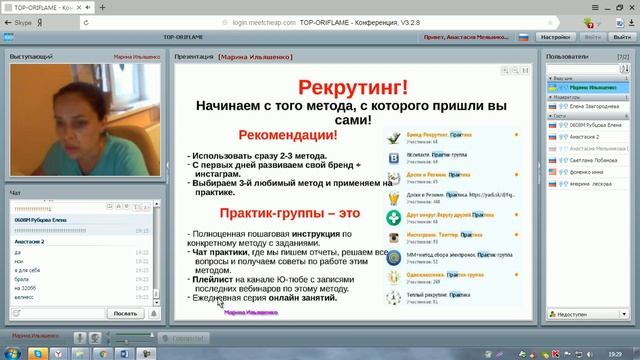The width and height of the screenshot is (640, 360).
Task: Toggle the microphone button in bottom bar
Action: coord(80,338)
